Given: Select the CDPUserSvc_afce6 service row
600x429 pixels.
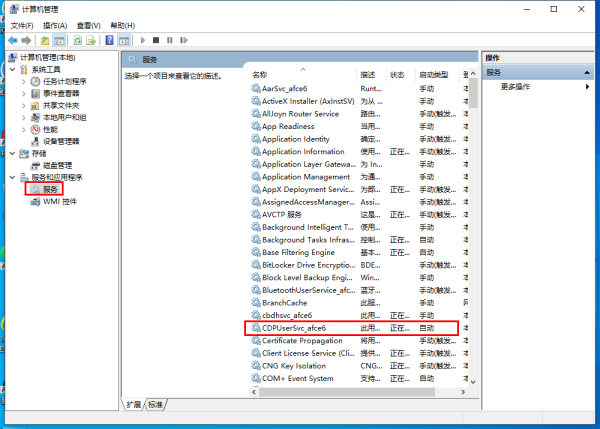Looking at the screenshot, I should click(351, 328).
